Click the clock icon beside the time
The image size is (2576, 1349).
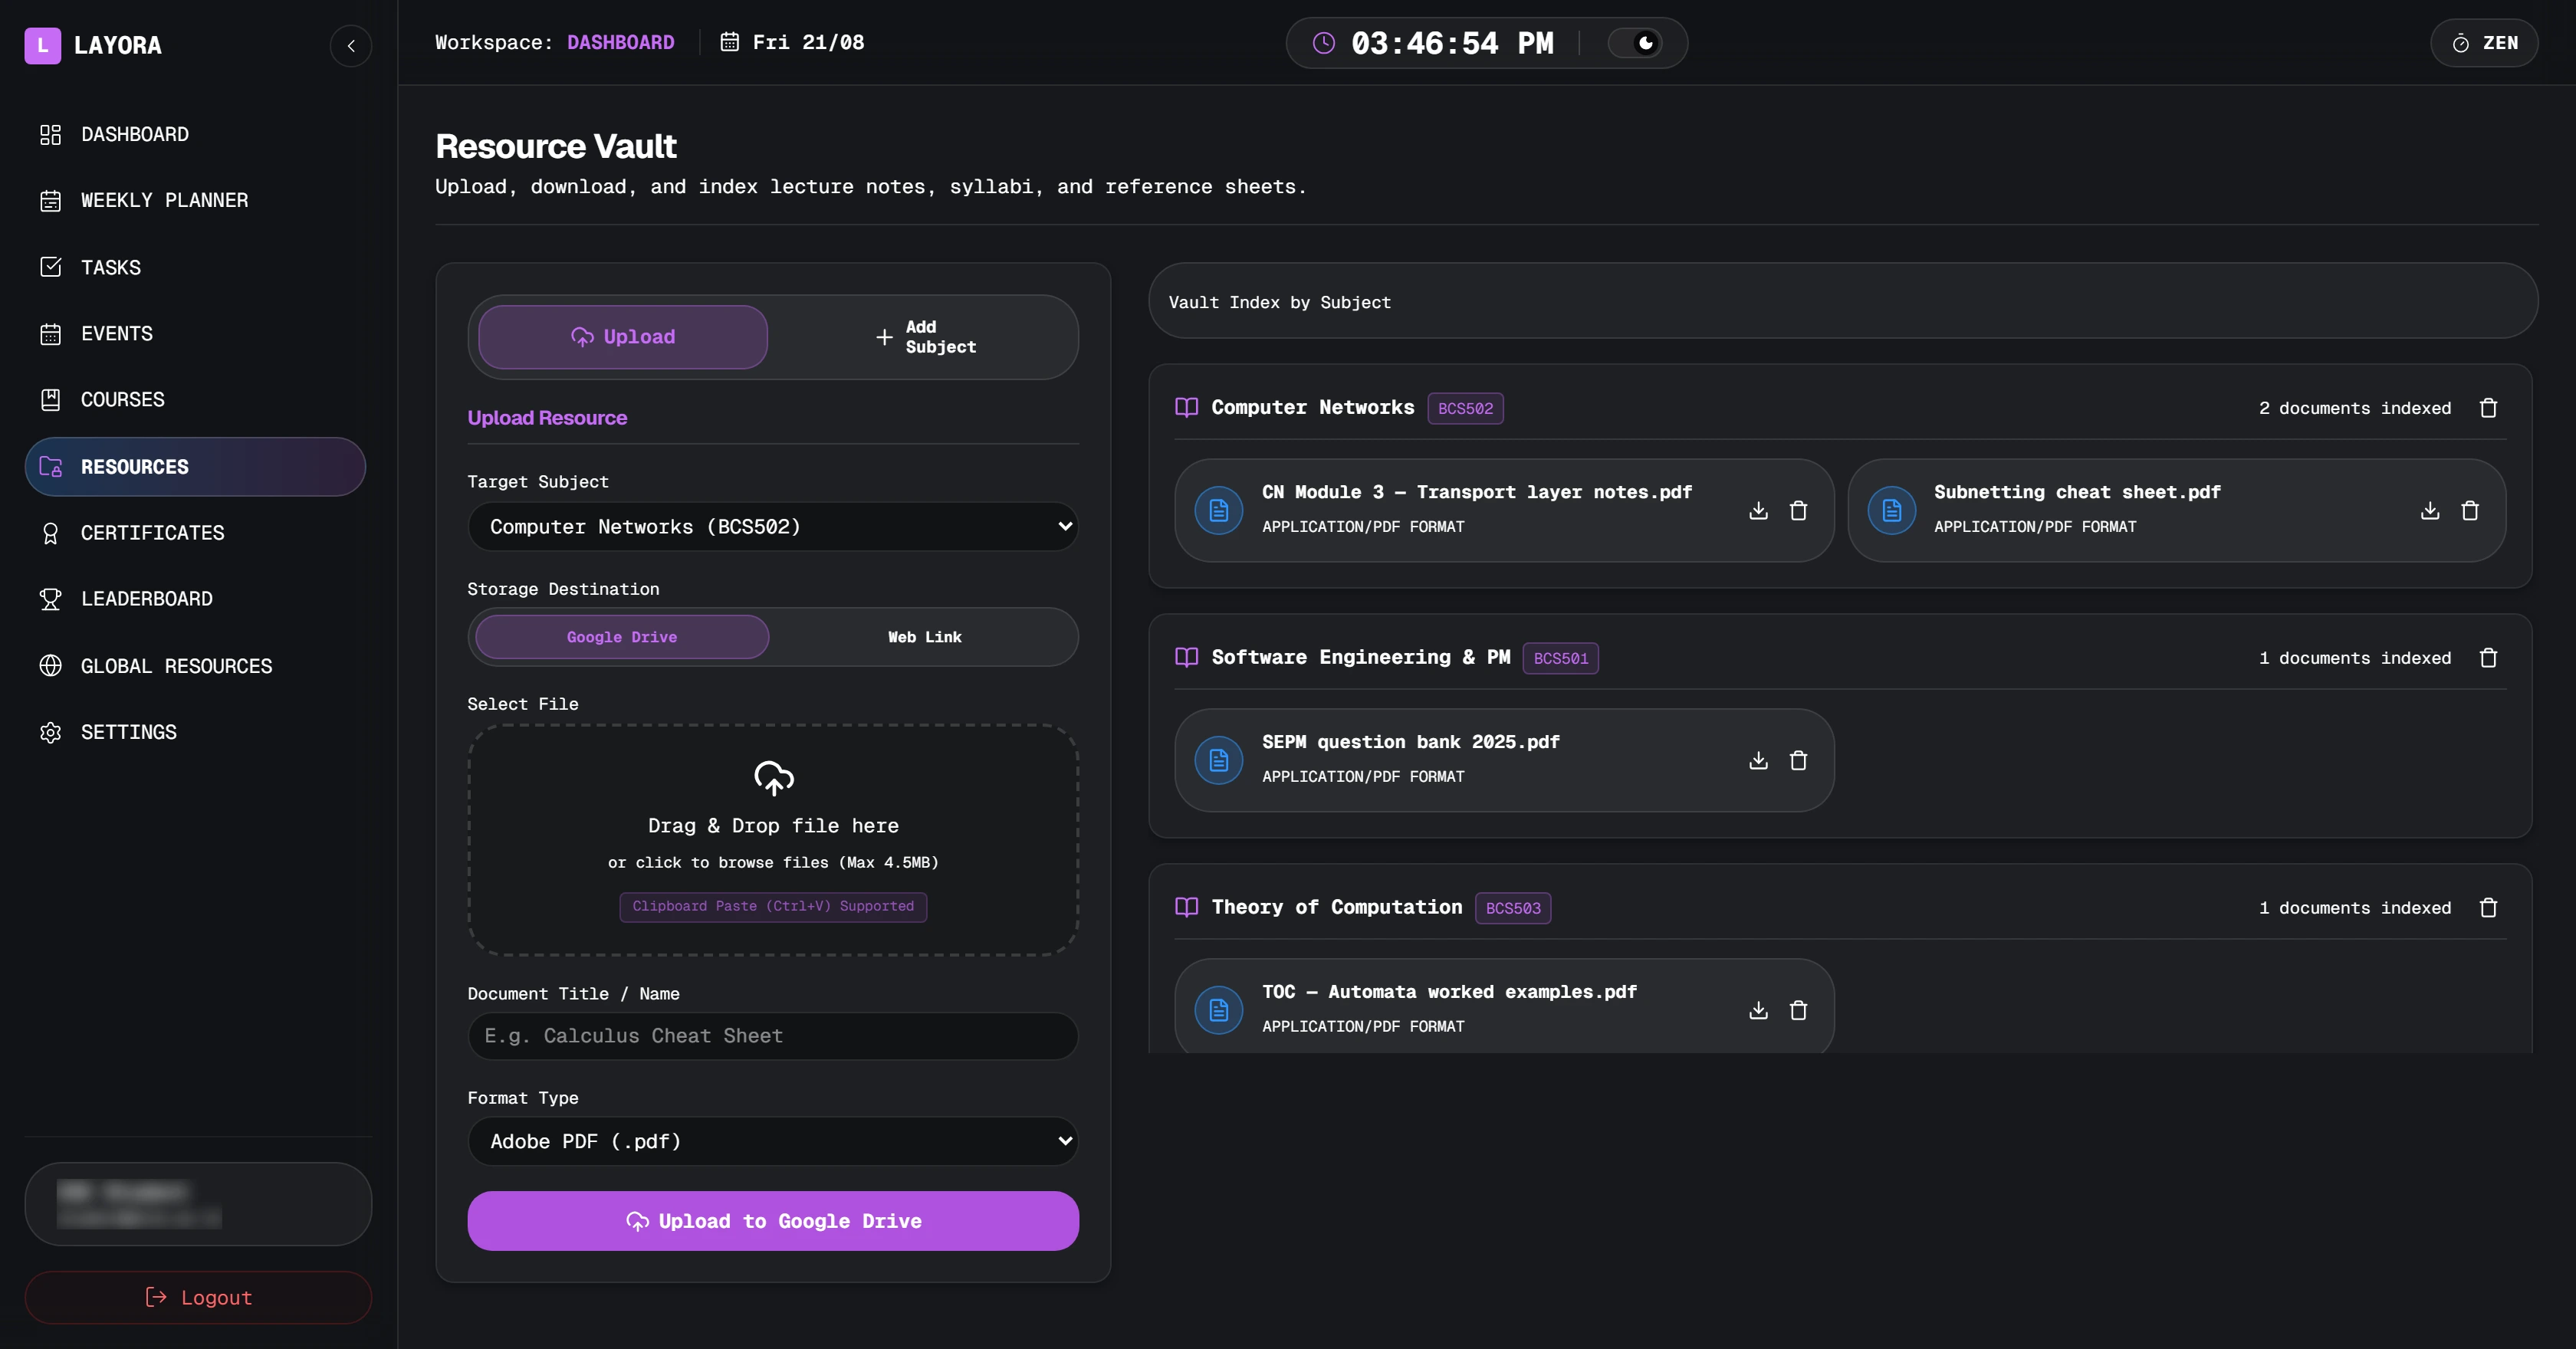[x=1323, y=43]
